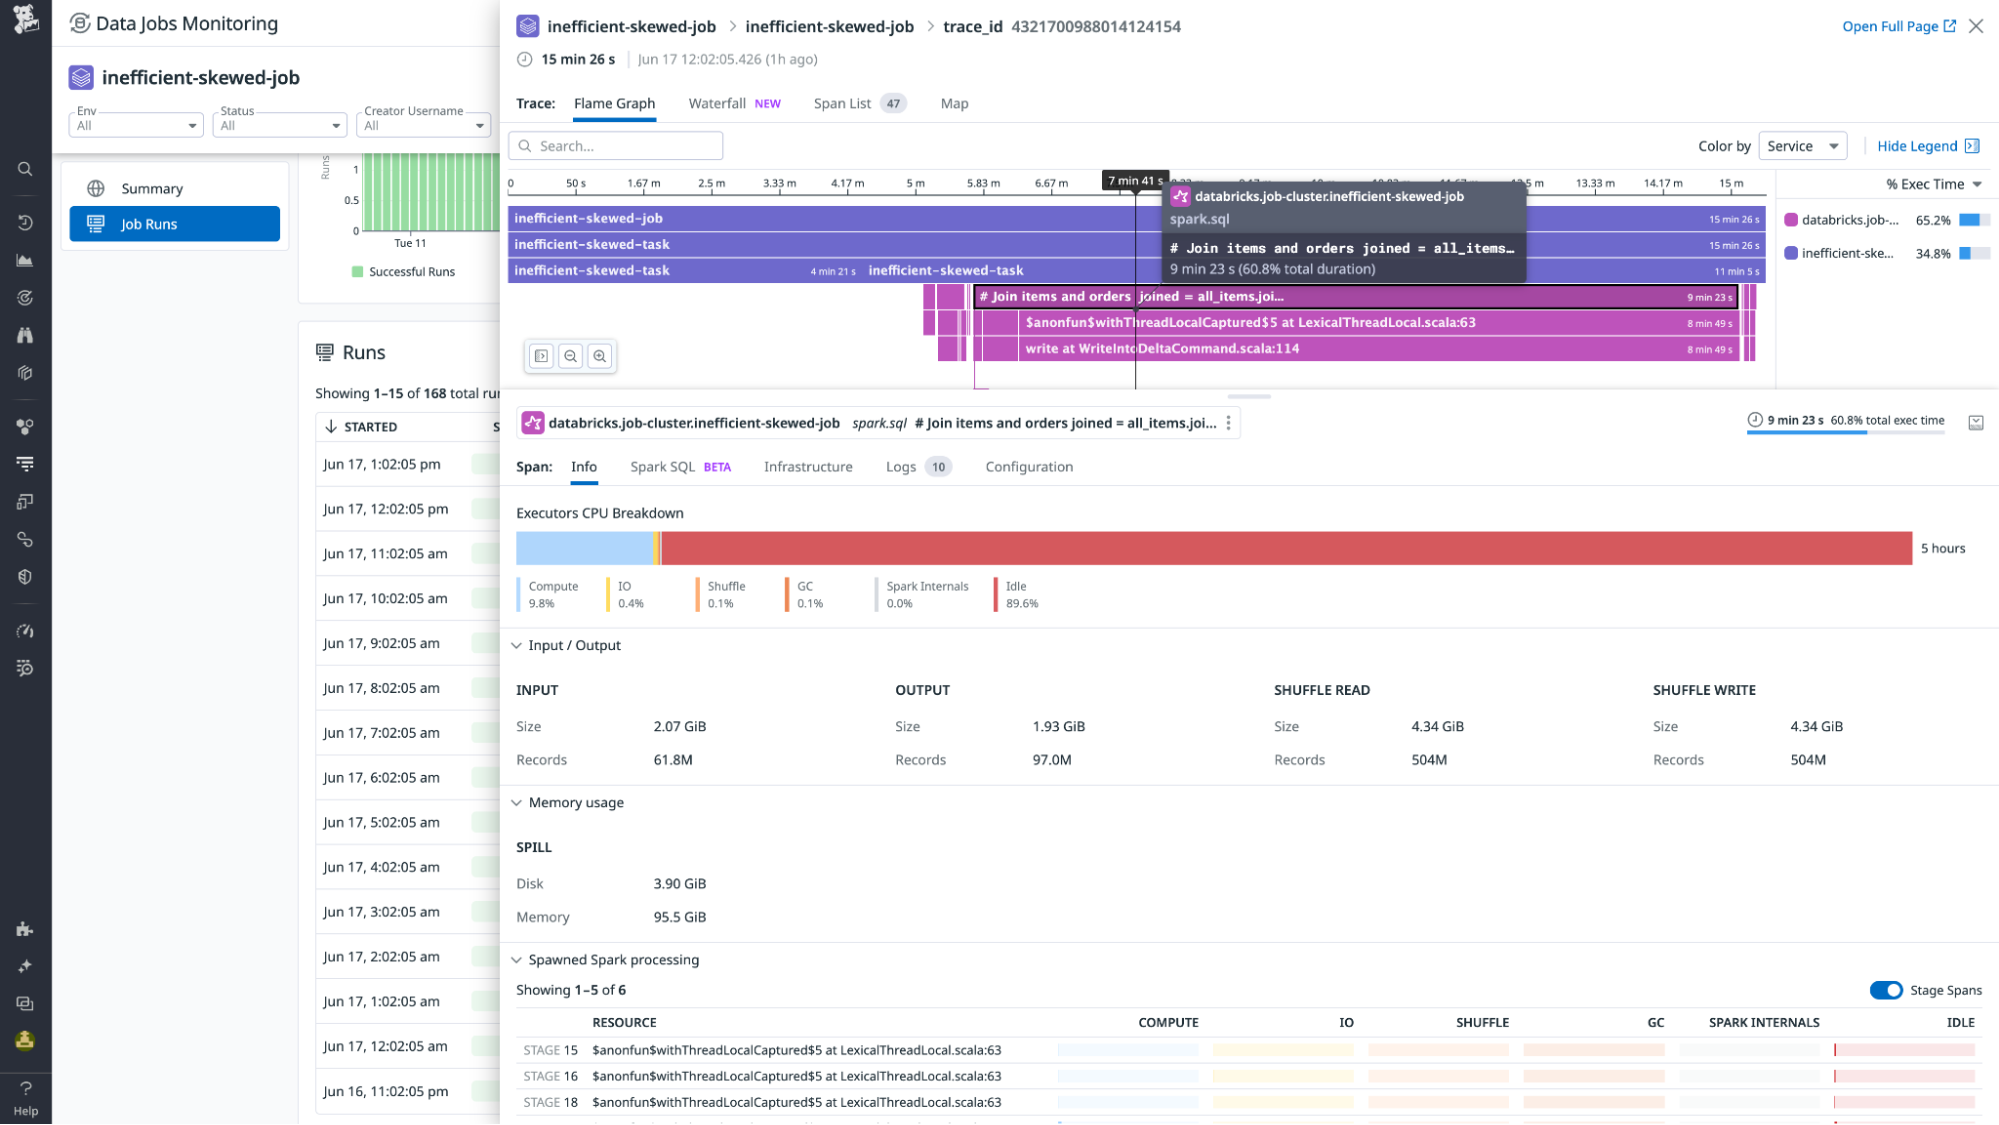Toggle the flame graph minimap panel

(x=541, y=356)
